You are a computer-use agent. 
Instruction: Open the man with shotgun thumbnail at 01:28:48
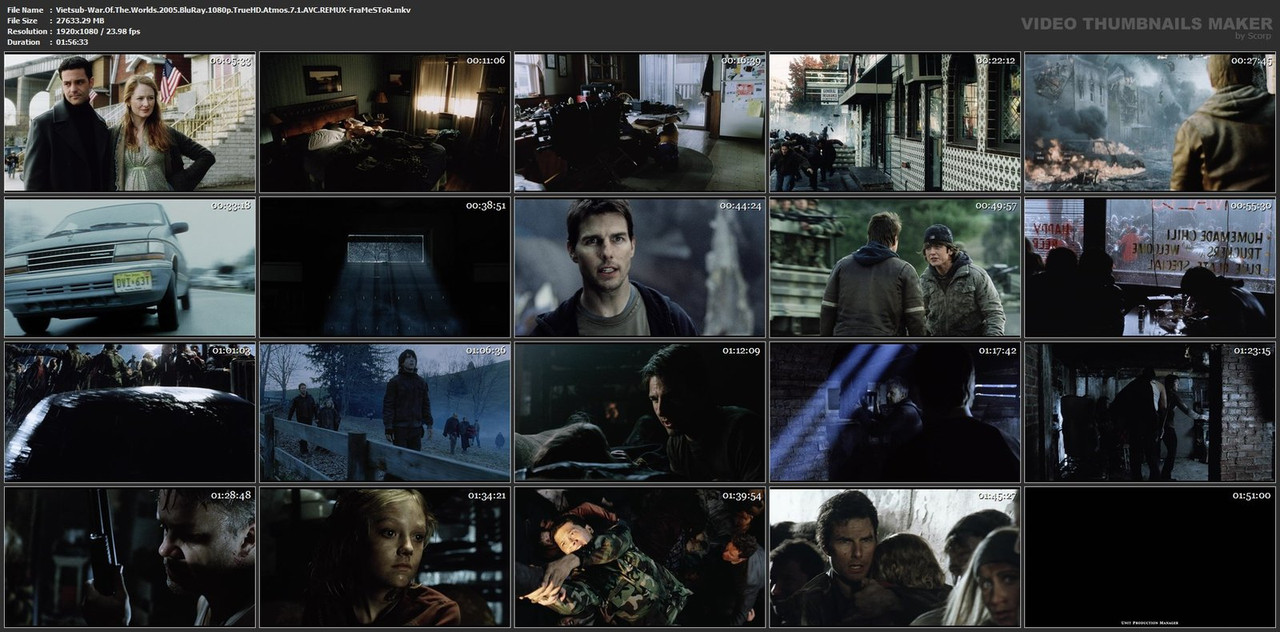click(130, 557)
